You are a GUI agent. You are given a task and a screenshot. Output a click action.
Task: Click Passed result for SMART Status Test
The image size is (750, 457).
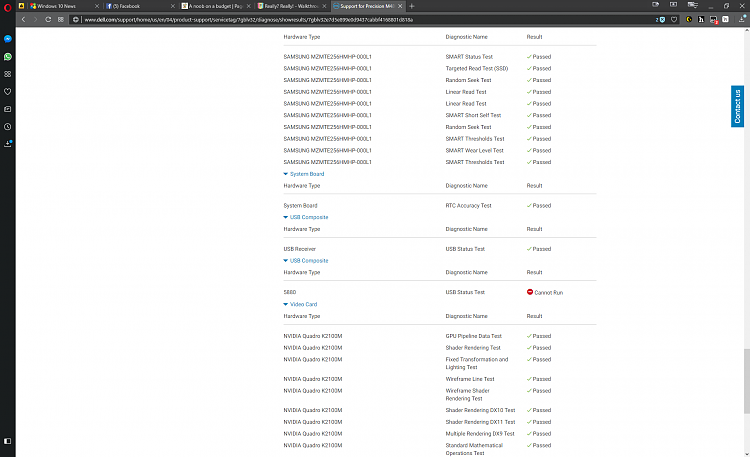539,56
